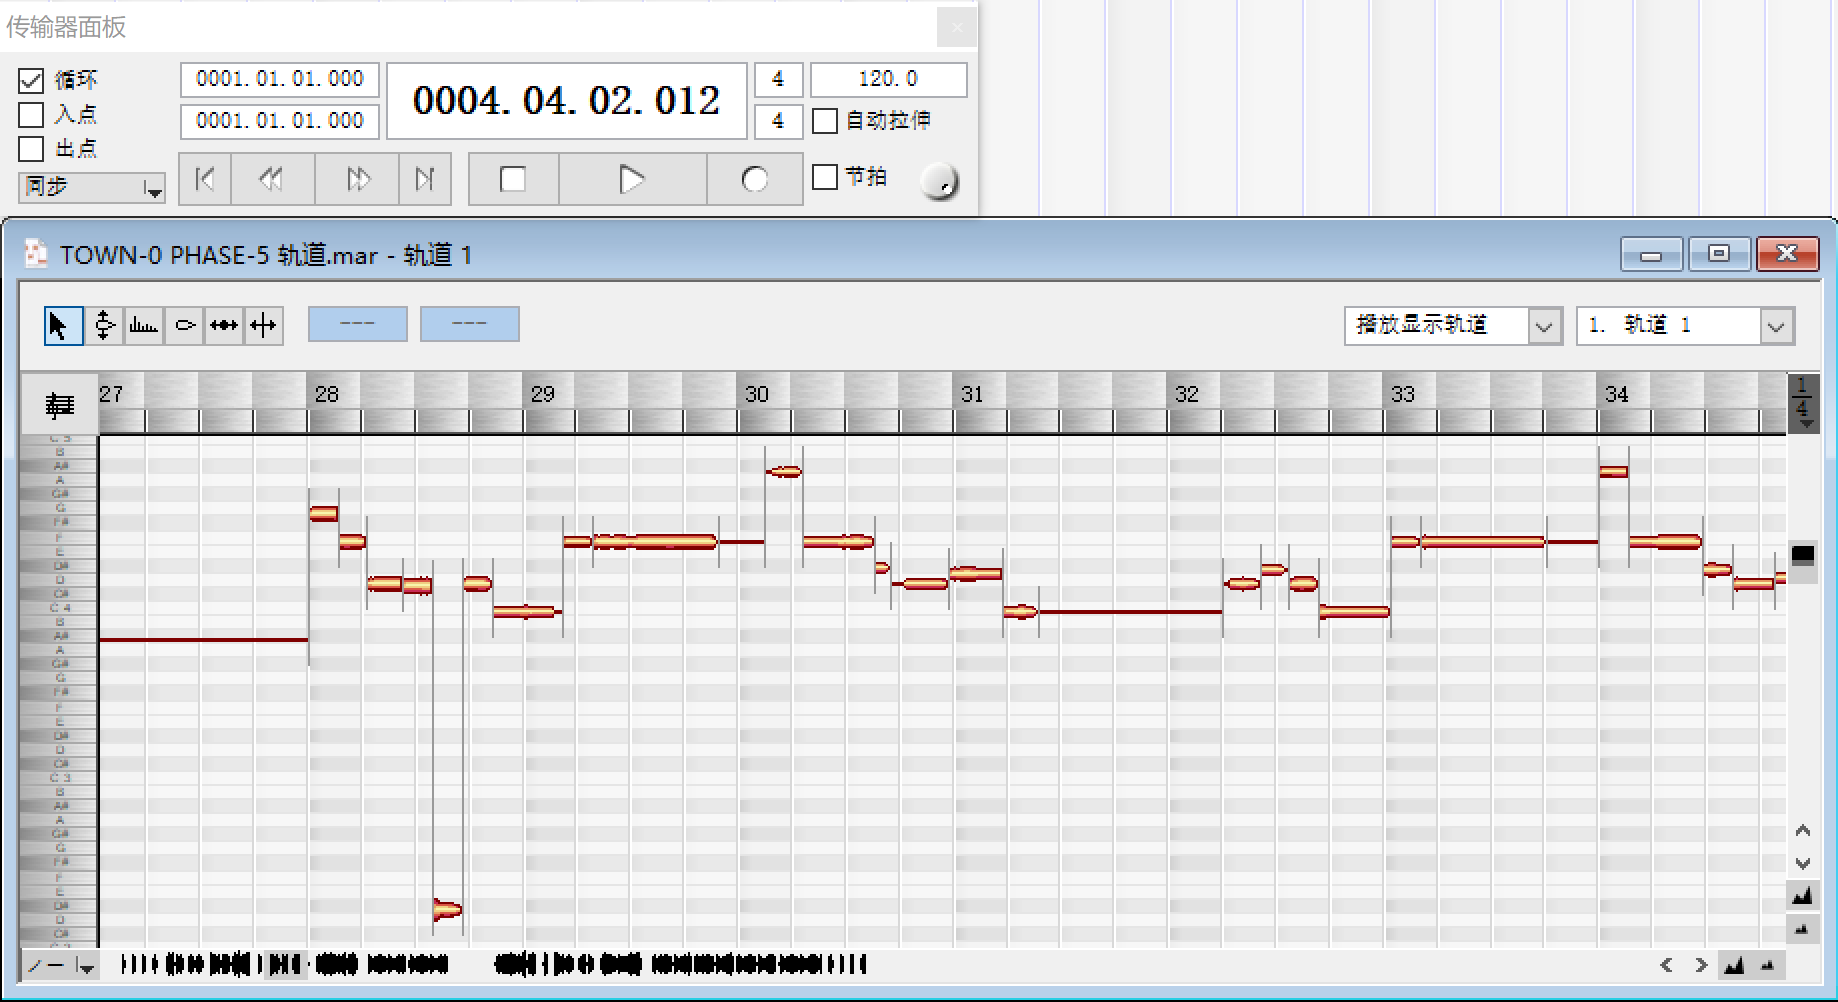1838x1002 pixels.
Task: Select the note separation tool with crossed arrows
Action: (264, 325)
